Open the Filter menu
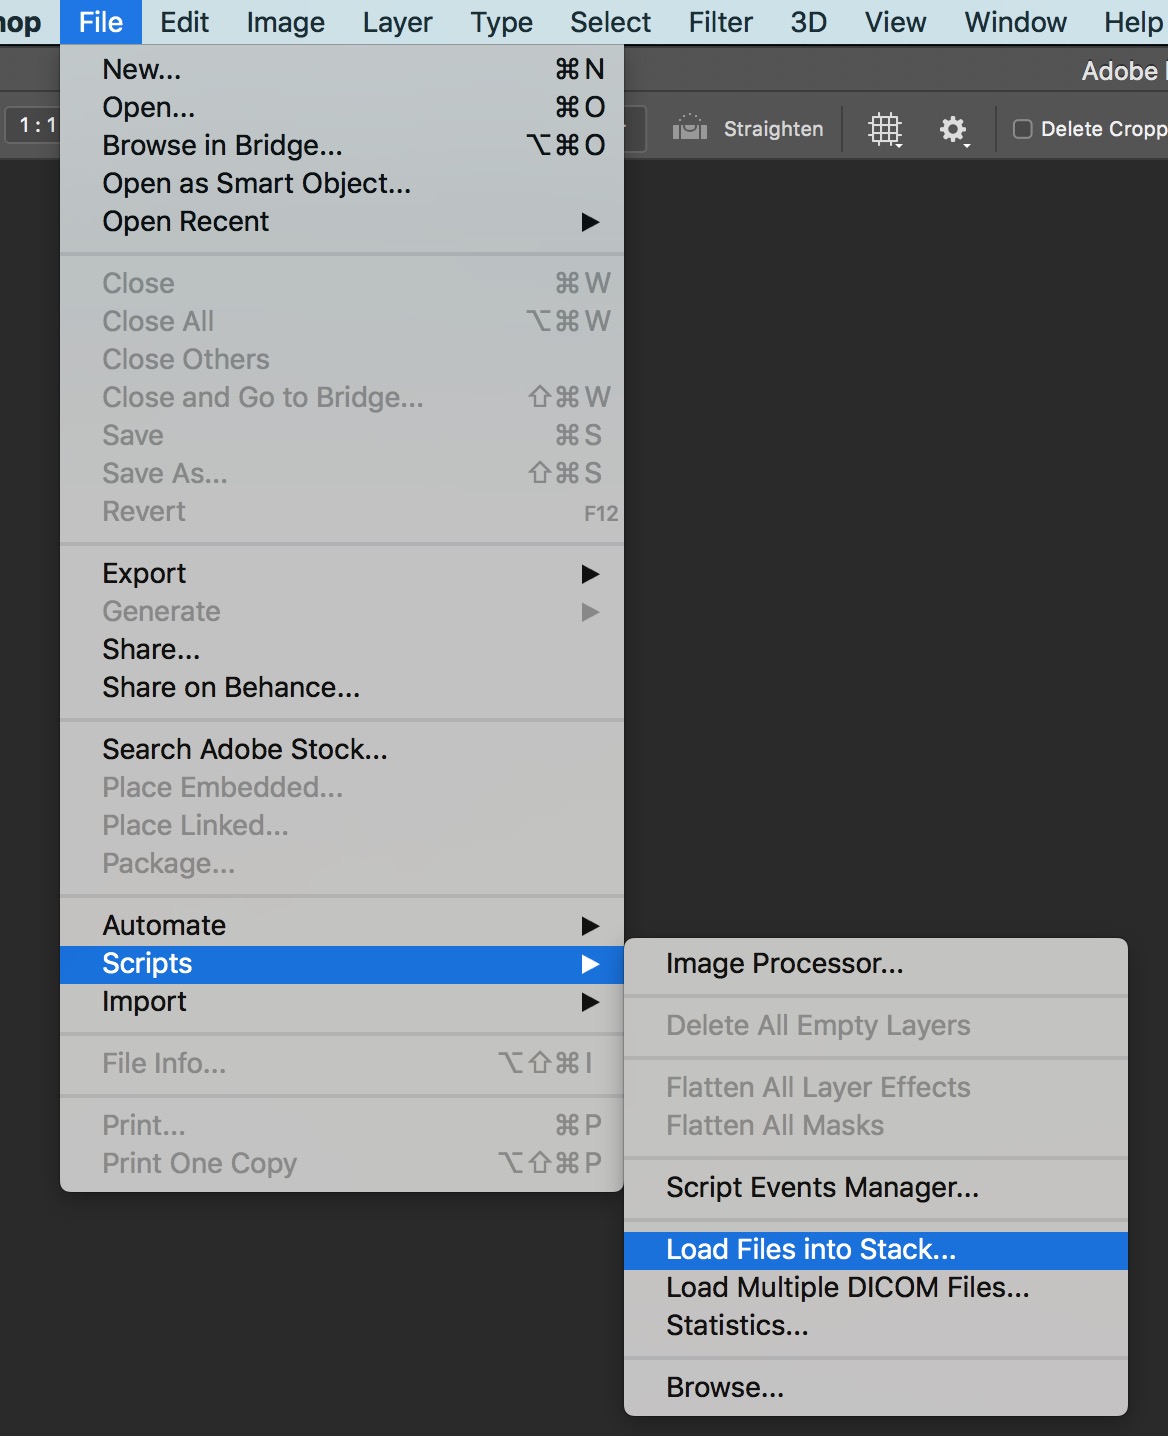Image resolution: width=1168 pixels, height=1436 pixels. tap(720, 21)
